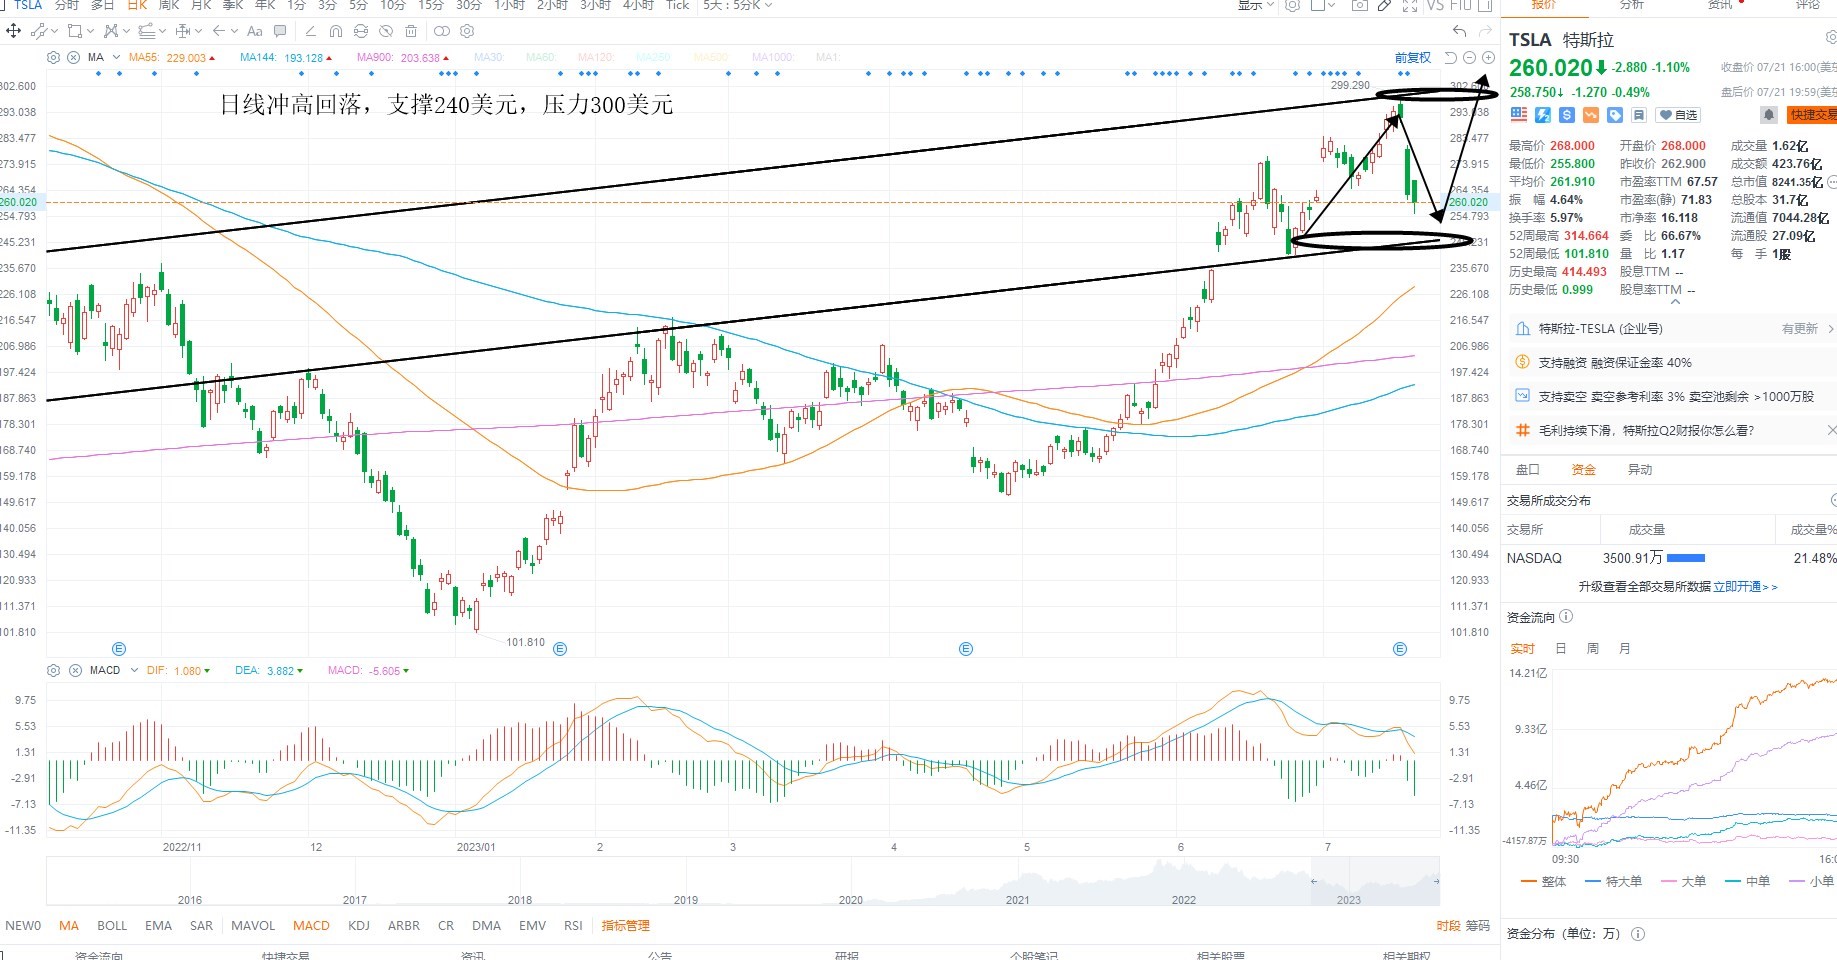The width and height of the screenshot is (1837, 960).
Task: Switch to 30分 timeframe tab
Action: coord(469,6)
